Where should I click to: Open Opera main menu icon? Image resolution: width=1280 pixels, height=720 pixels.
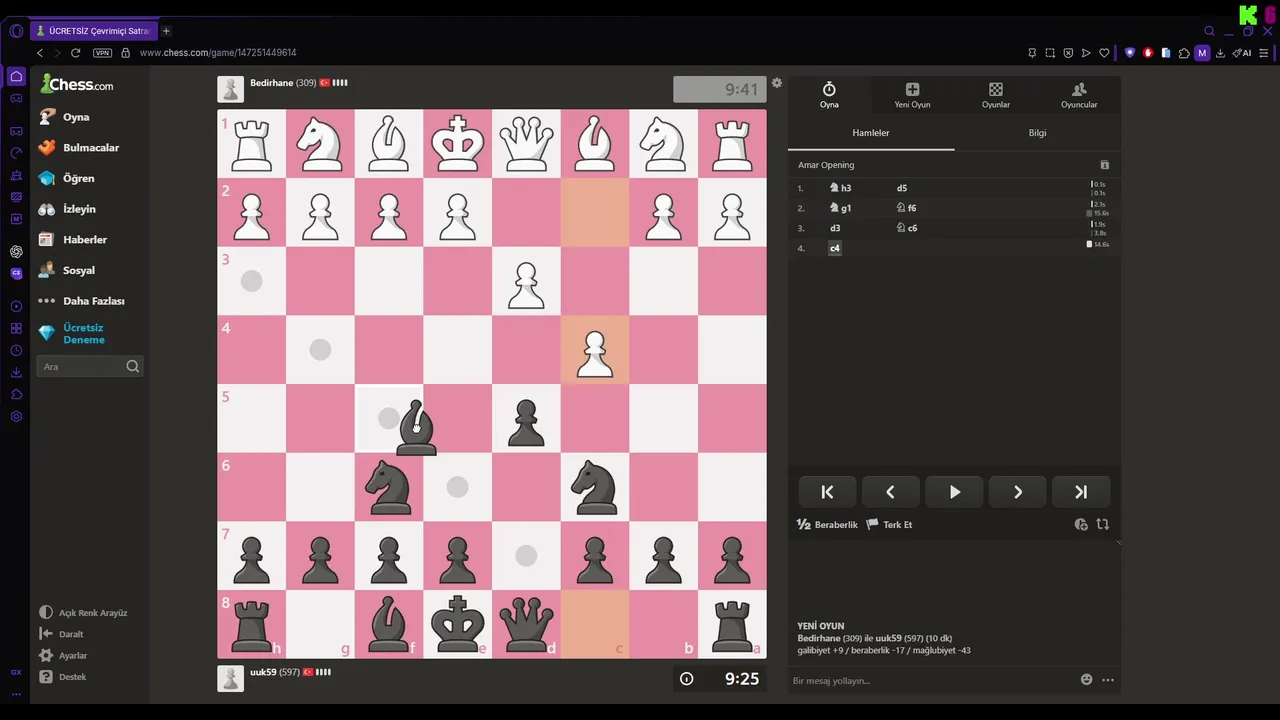coord(16,31)
